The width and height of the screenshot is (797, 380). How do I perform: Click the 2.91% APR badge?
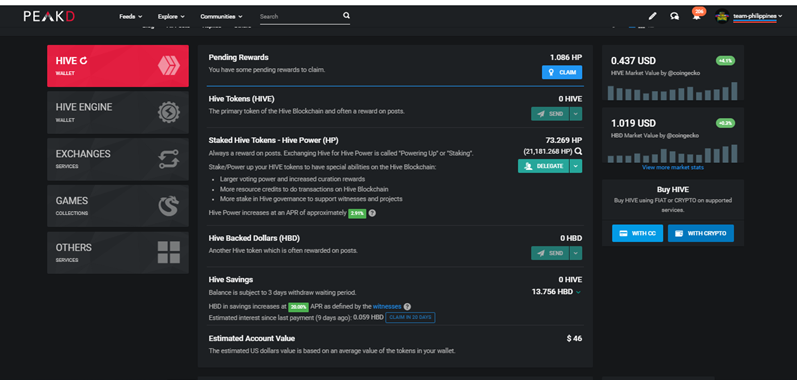click(357, 213)
